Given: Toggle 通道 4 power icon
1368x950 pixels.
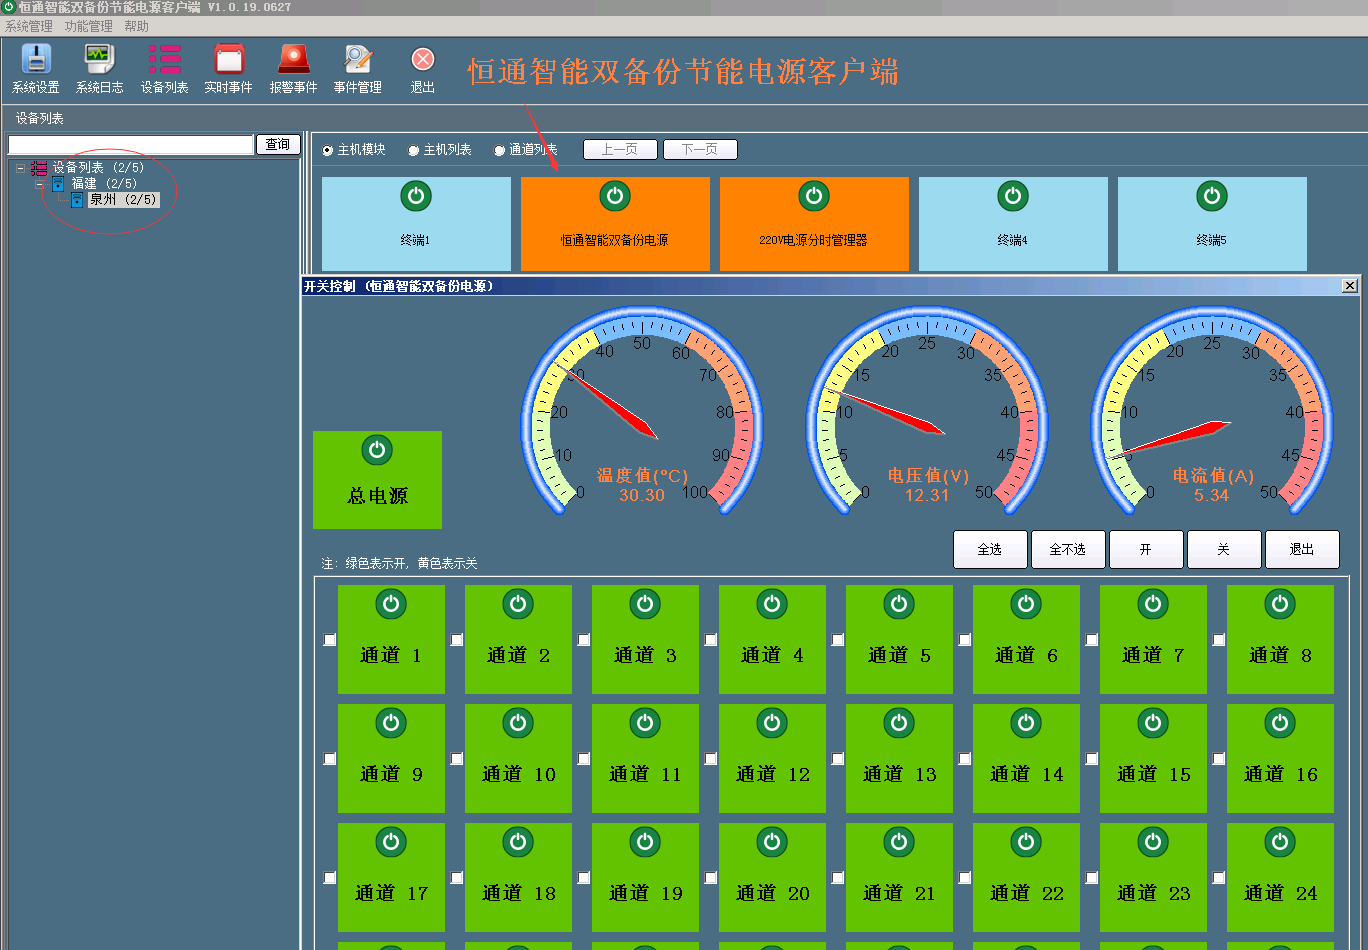Looking at the screenshot, I should 772,604.
